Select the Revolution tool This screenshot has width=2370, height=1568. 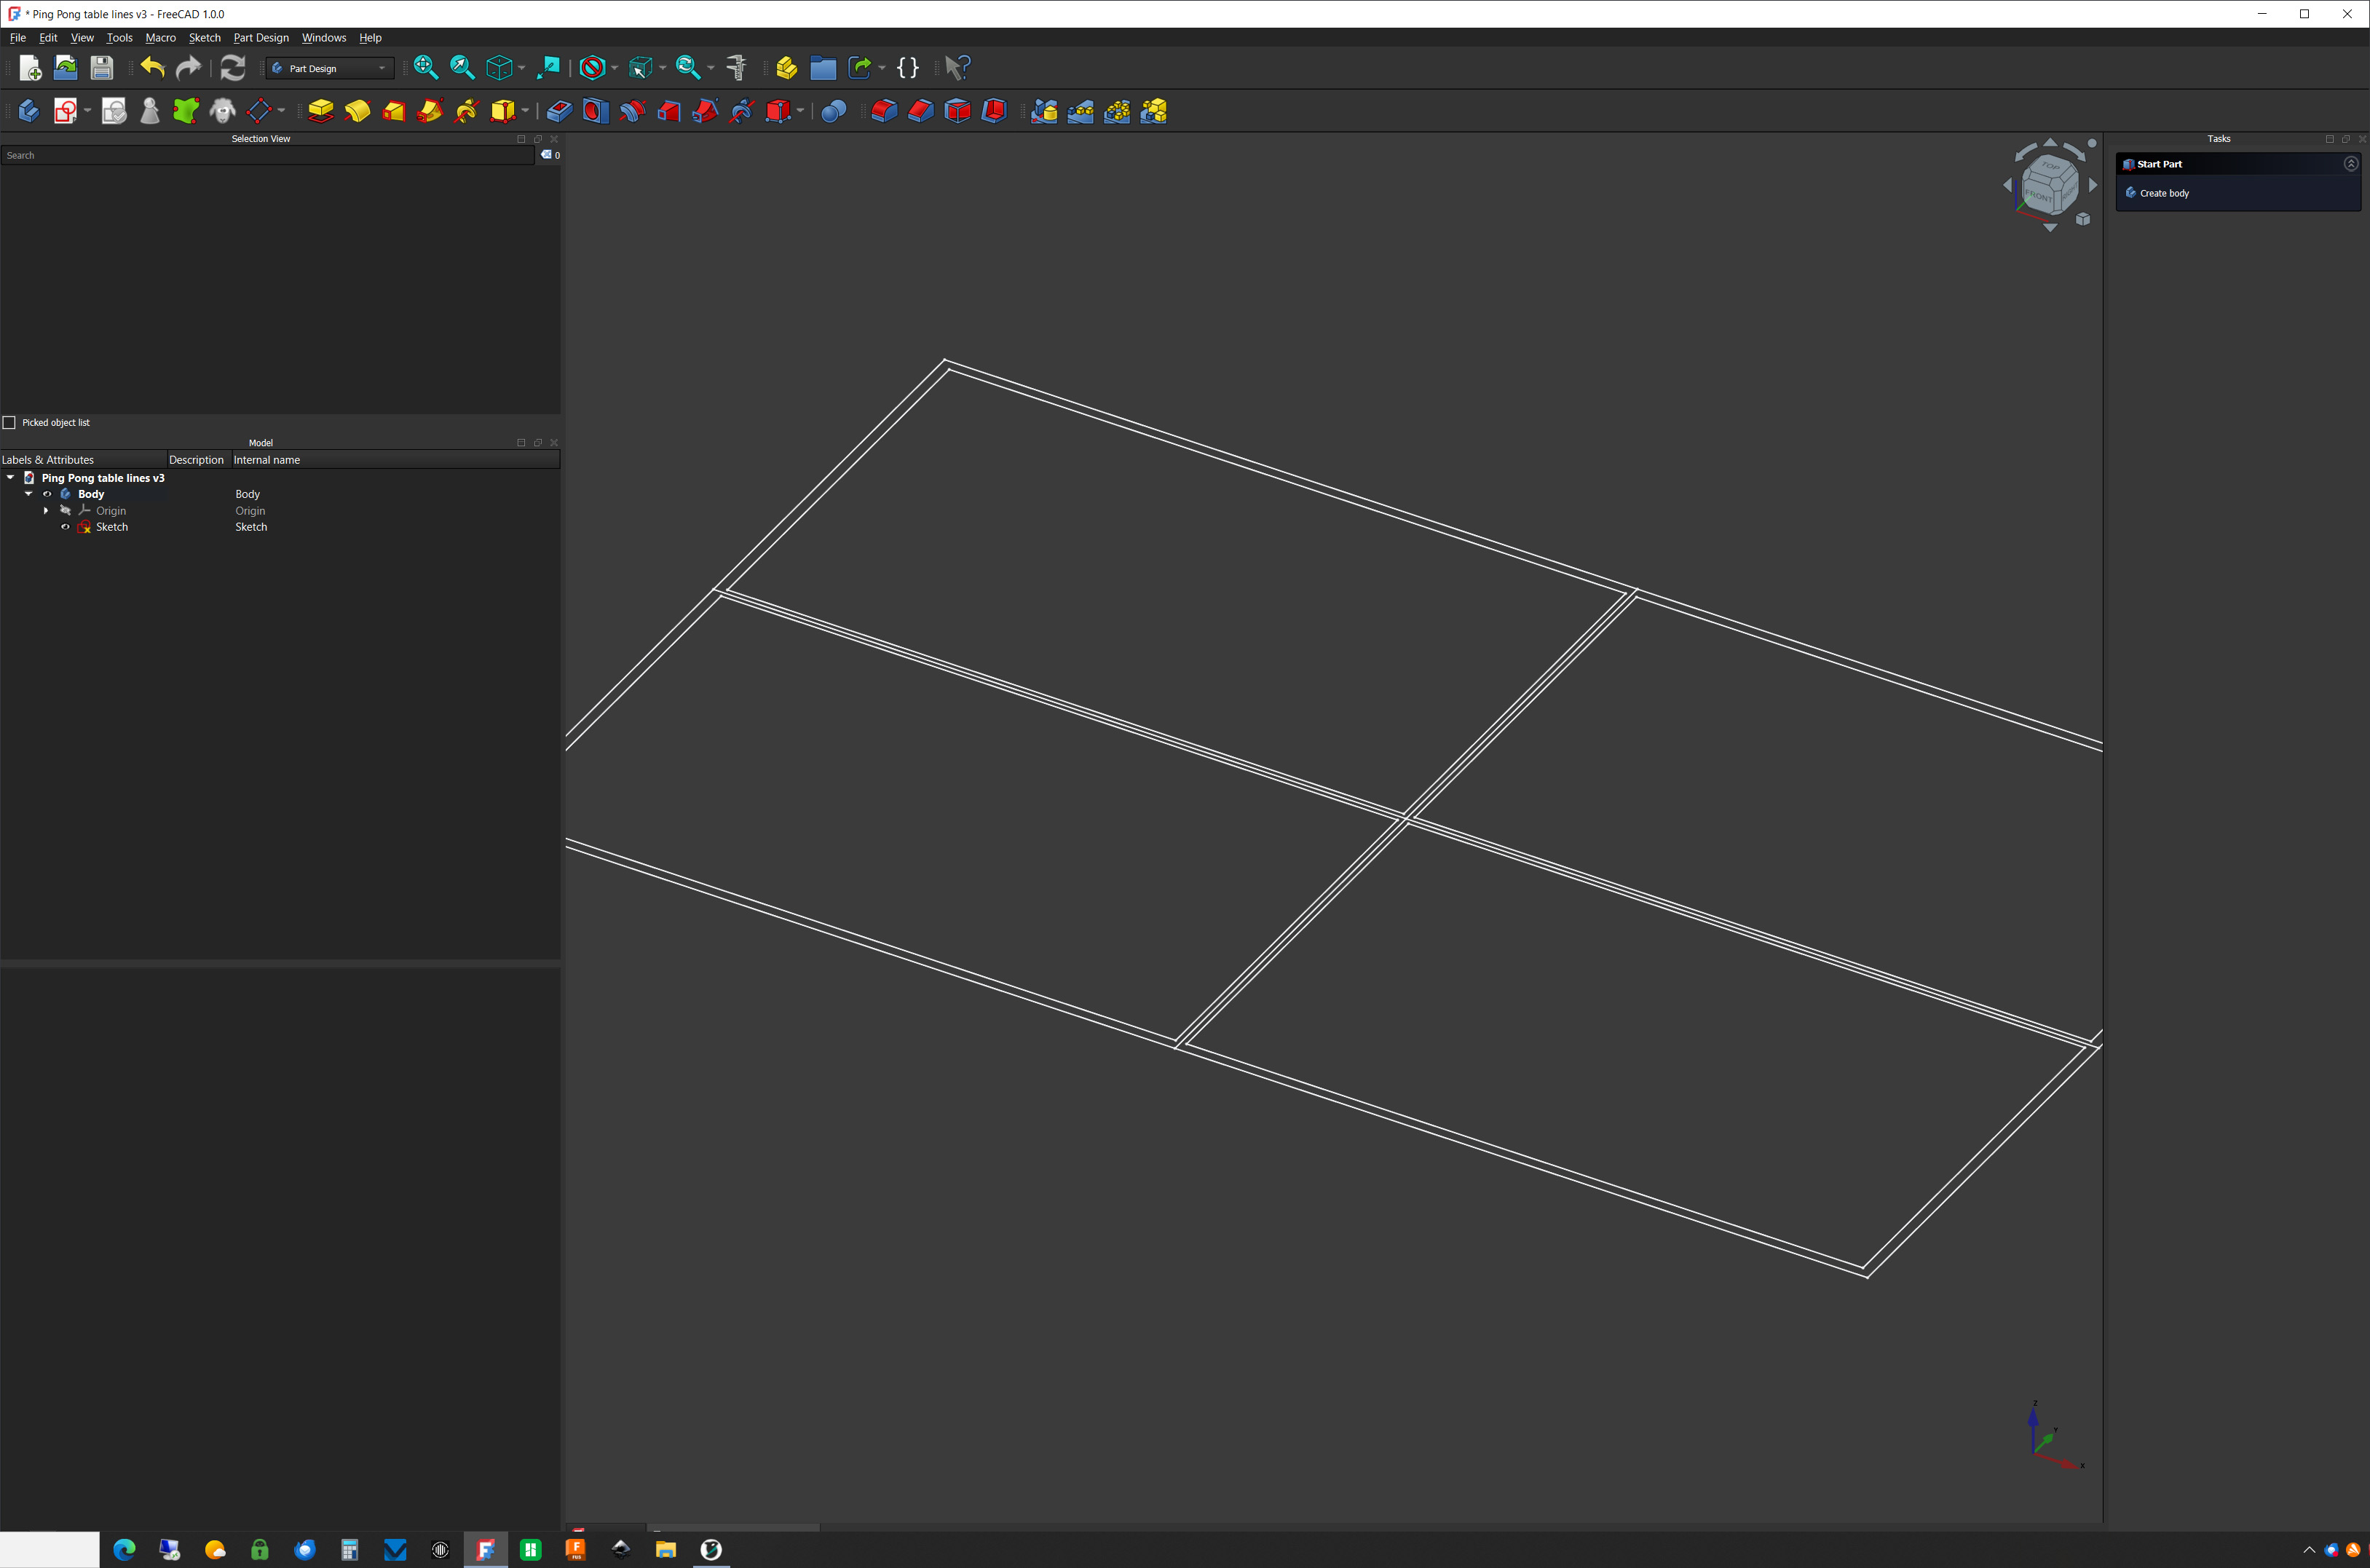pyautogui.click(x=357, y=111)
